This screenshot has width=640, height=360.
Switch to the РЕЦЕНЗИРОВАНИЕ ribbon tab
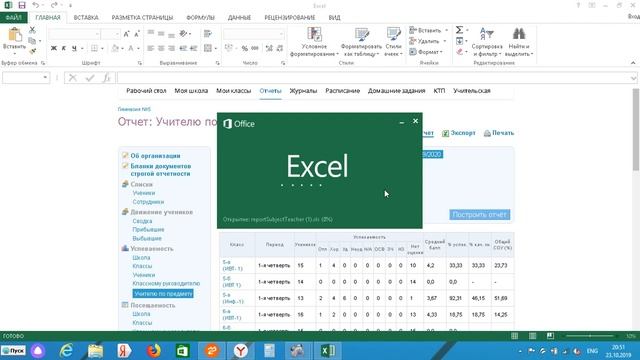(290, 18)
